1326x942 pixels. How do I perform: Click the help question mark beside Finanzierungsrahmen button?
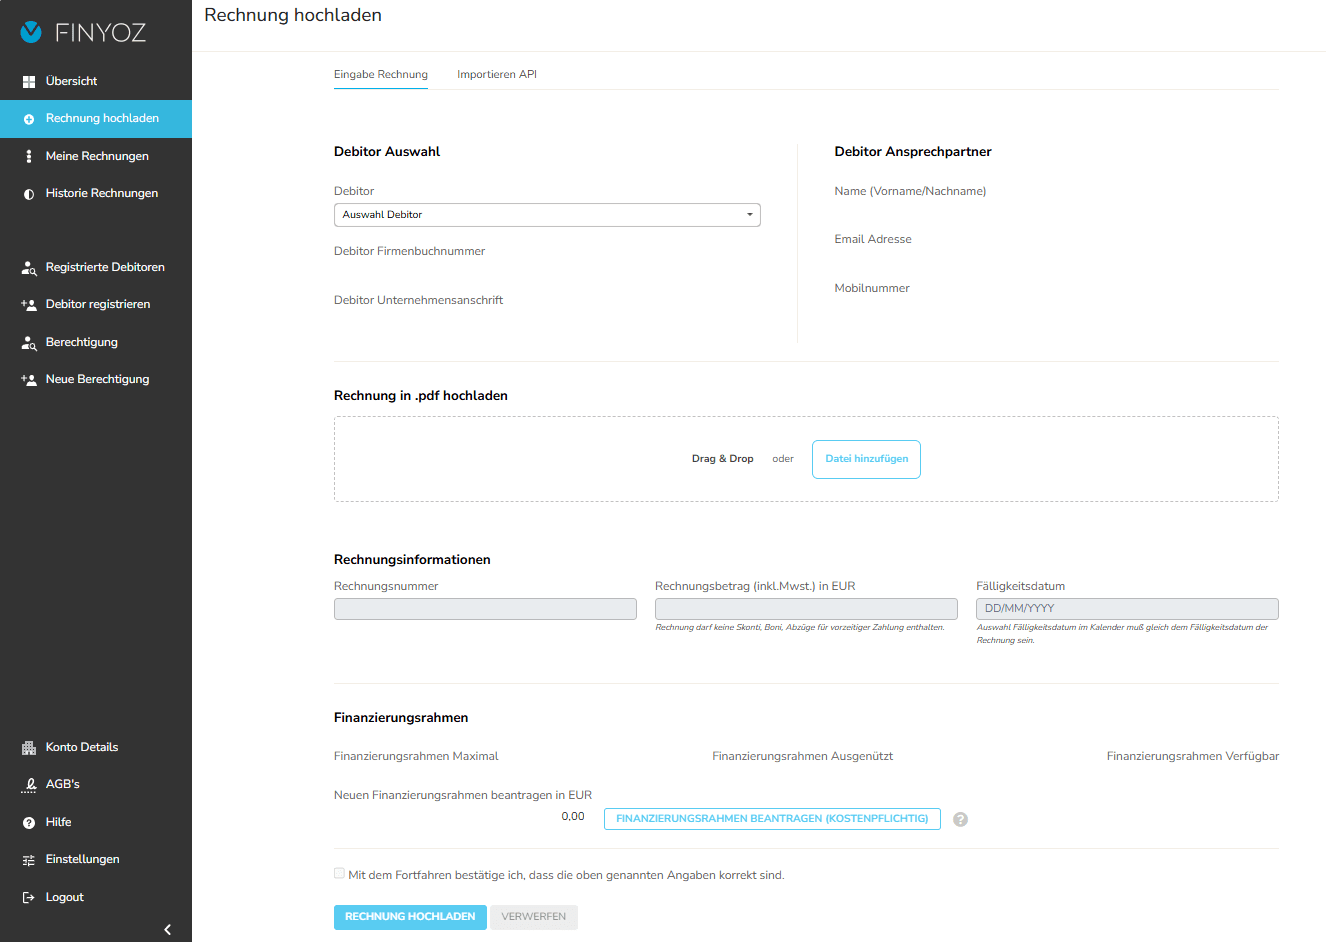[x=960, y=819]
